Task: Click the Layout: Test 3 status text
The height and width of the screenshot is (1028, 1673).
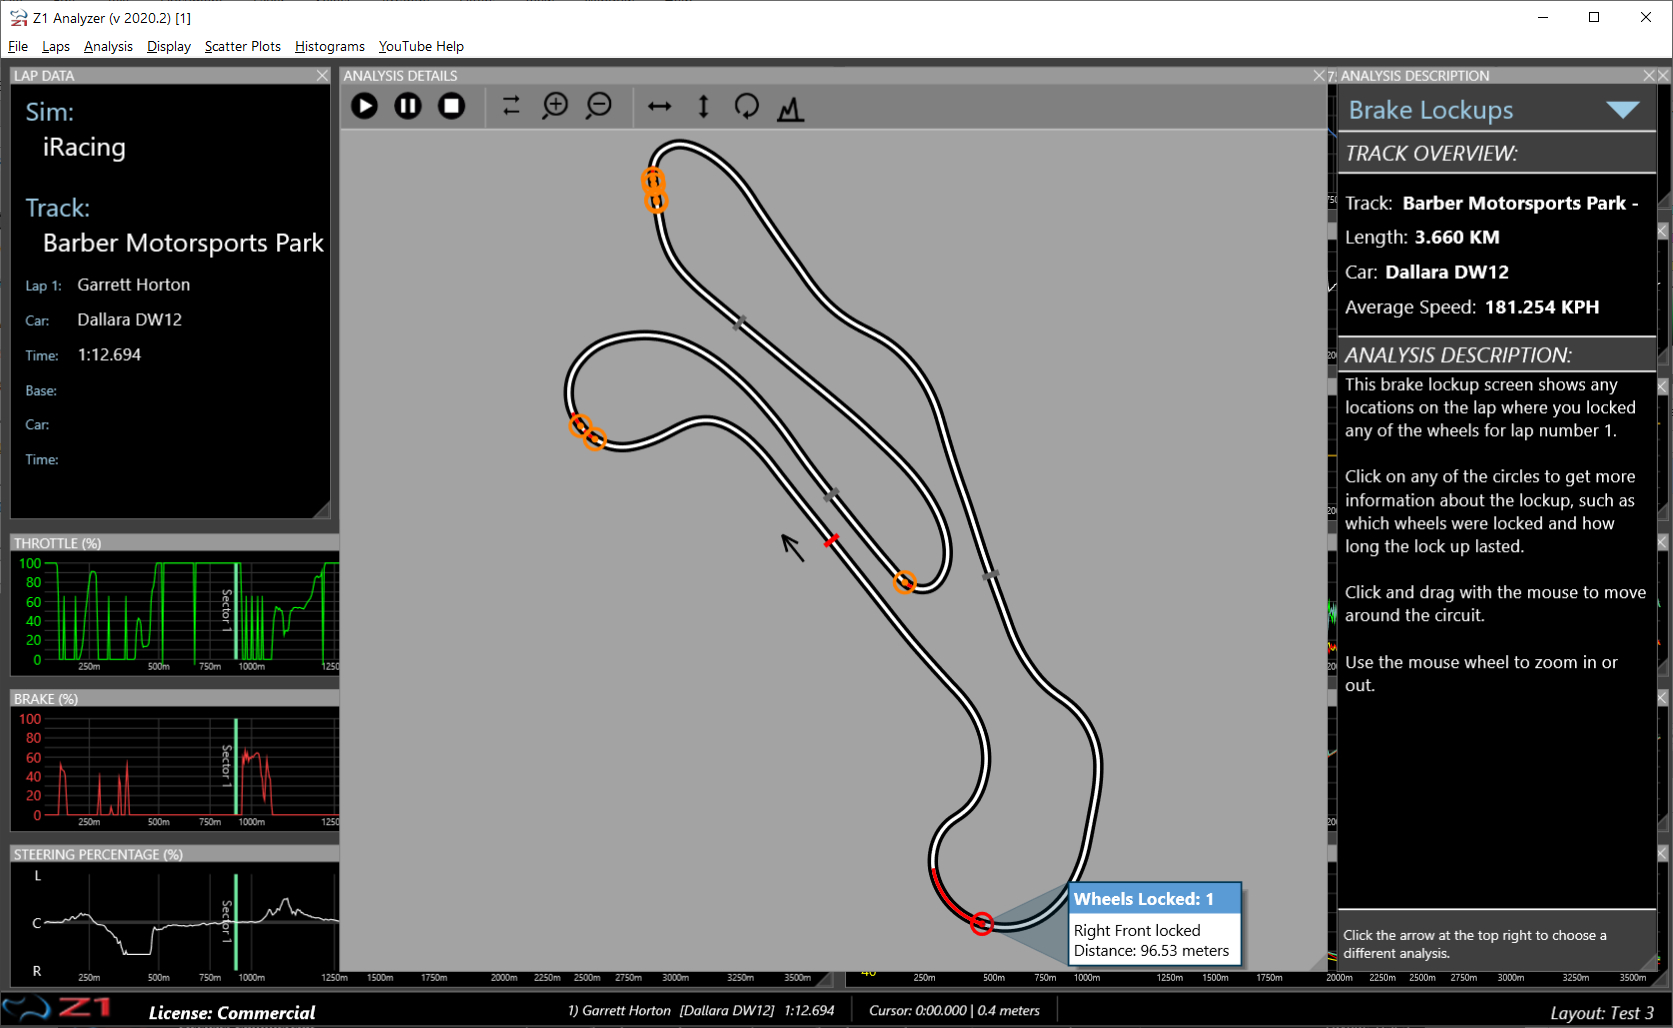Action: (1602, 1013)
